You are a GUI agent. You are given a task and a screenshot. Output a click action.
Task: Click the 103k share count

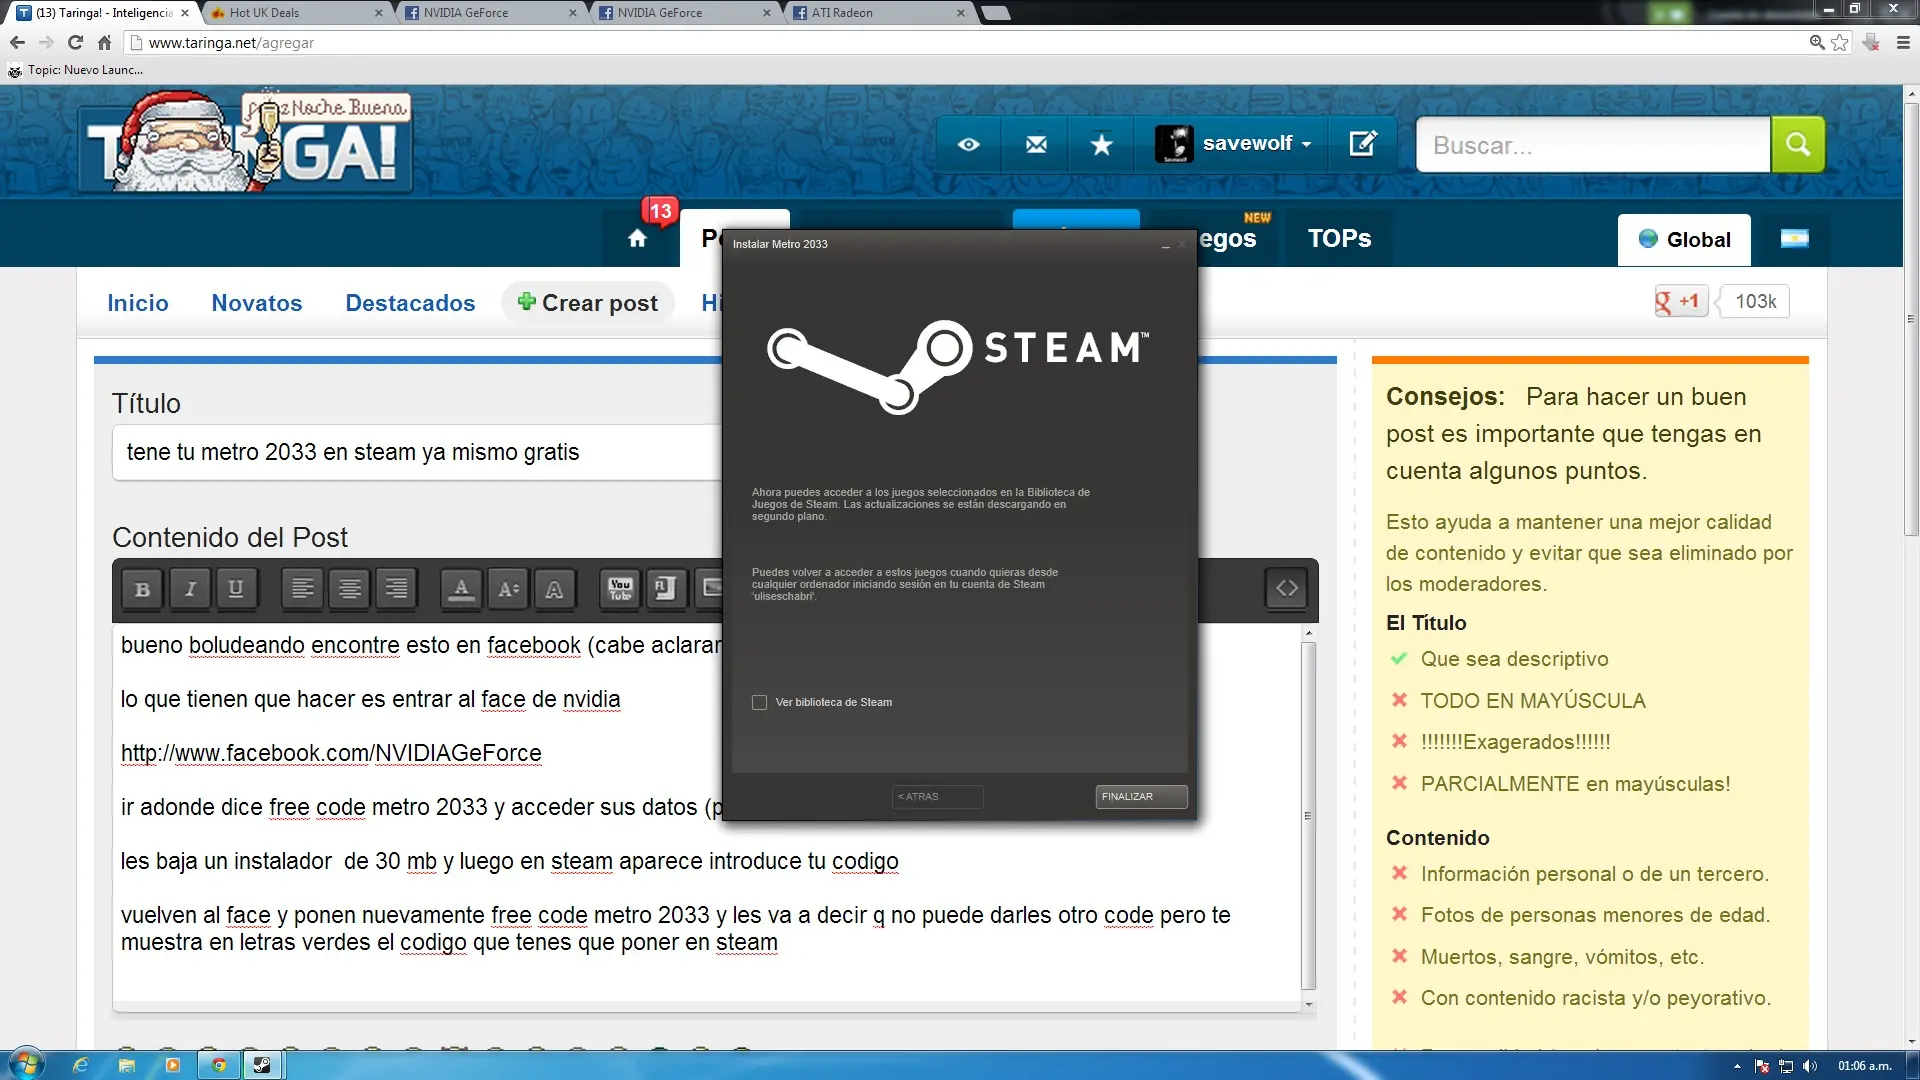[1755, 301]
